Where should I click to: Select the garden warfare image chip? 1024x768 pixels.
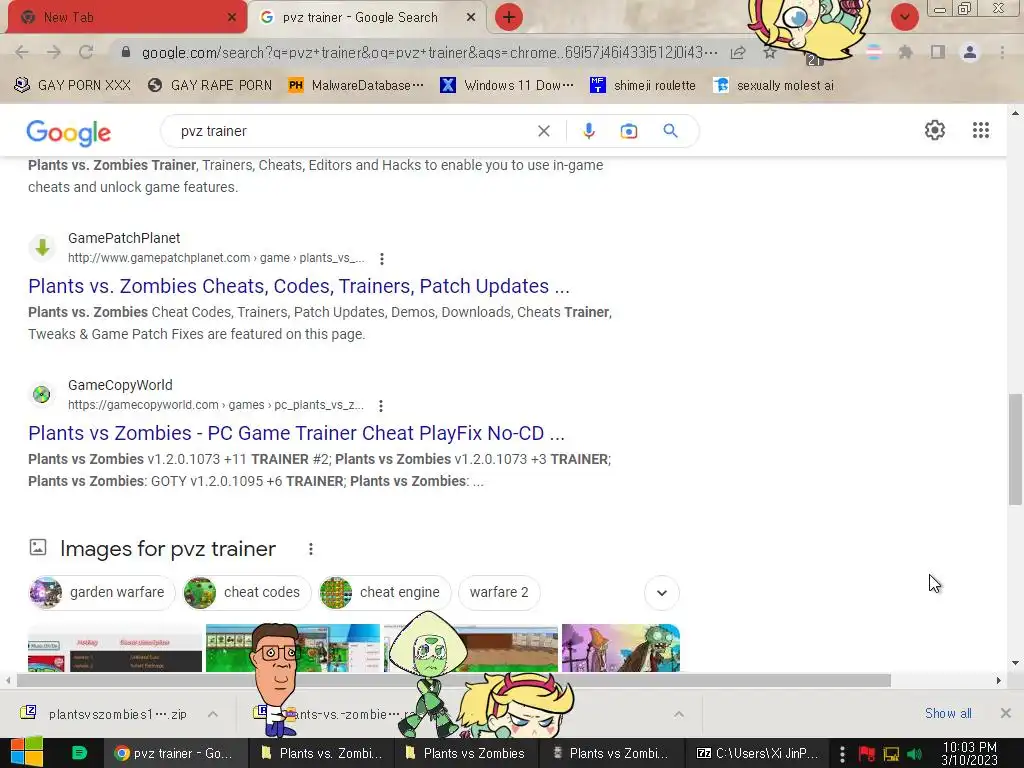coord(102,592)
